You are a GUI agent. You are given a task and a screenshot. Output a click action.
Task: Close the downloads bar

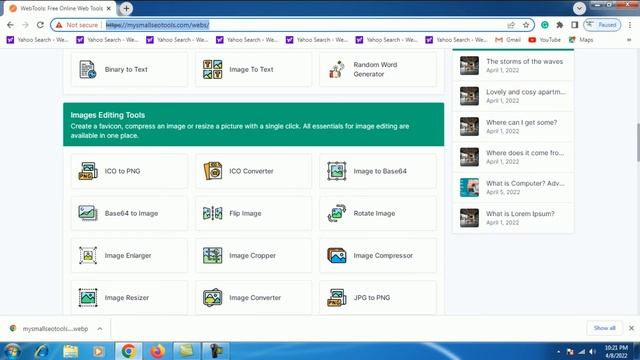click(631, 328)
